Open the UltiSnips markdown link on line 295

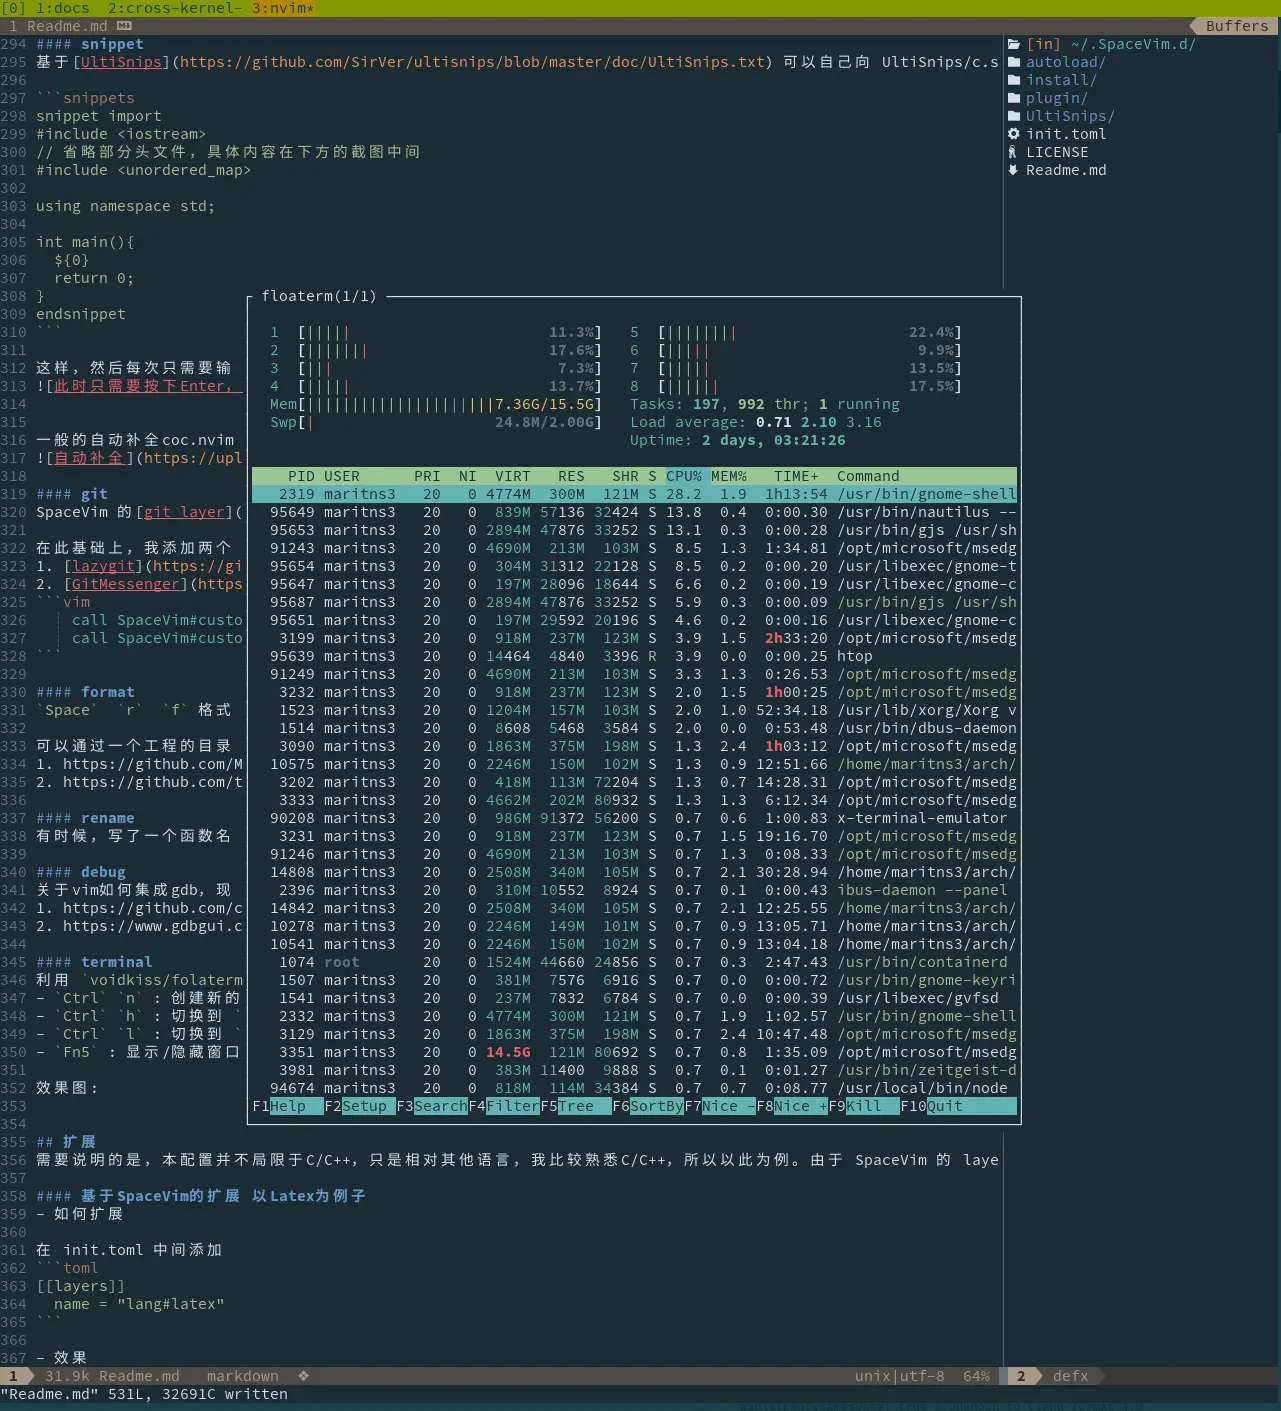click(121, 62)
